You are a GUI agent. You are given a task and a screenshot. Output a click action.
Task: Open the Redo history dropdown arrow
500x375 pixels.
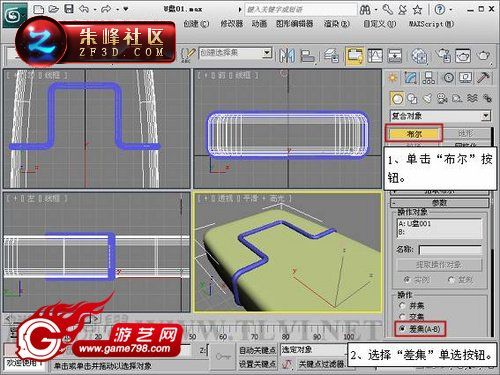[x=117, y=9]
